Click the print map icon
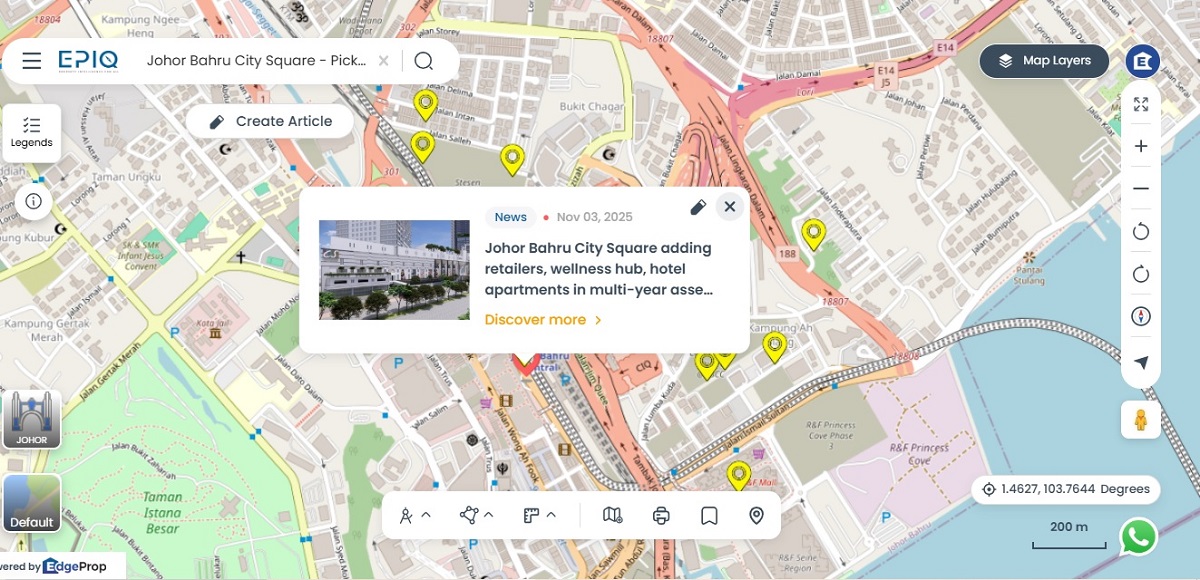Image resolution: width=1200 pixels, height=580 pixels. (661, 516)
